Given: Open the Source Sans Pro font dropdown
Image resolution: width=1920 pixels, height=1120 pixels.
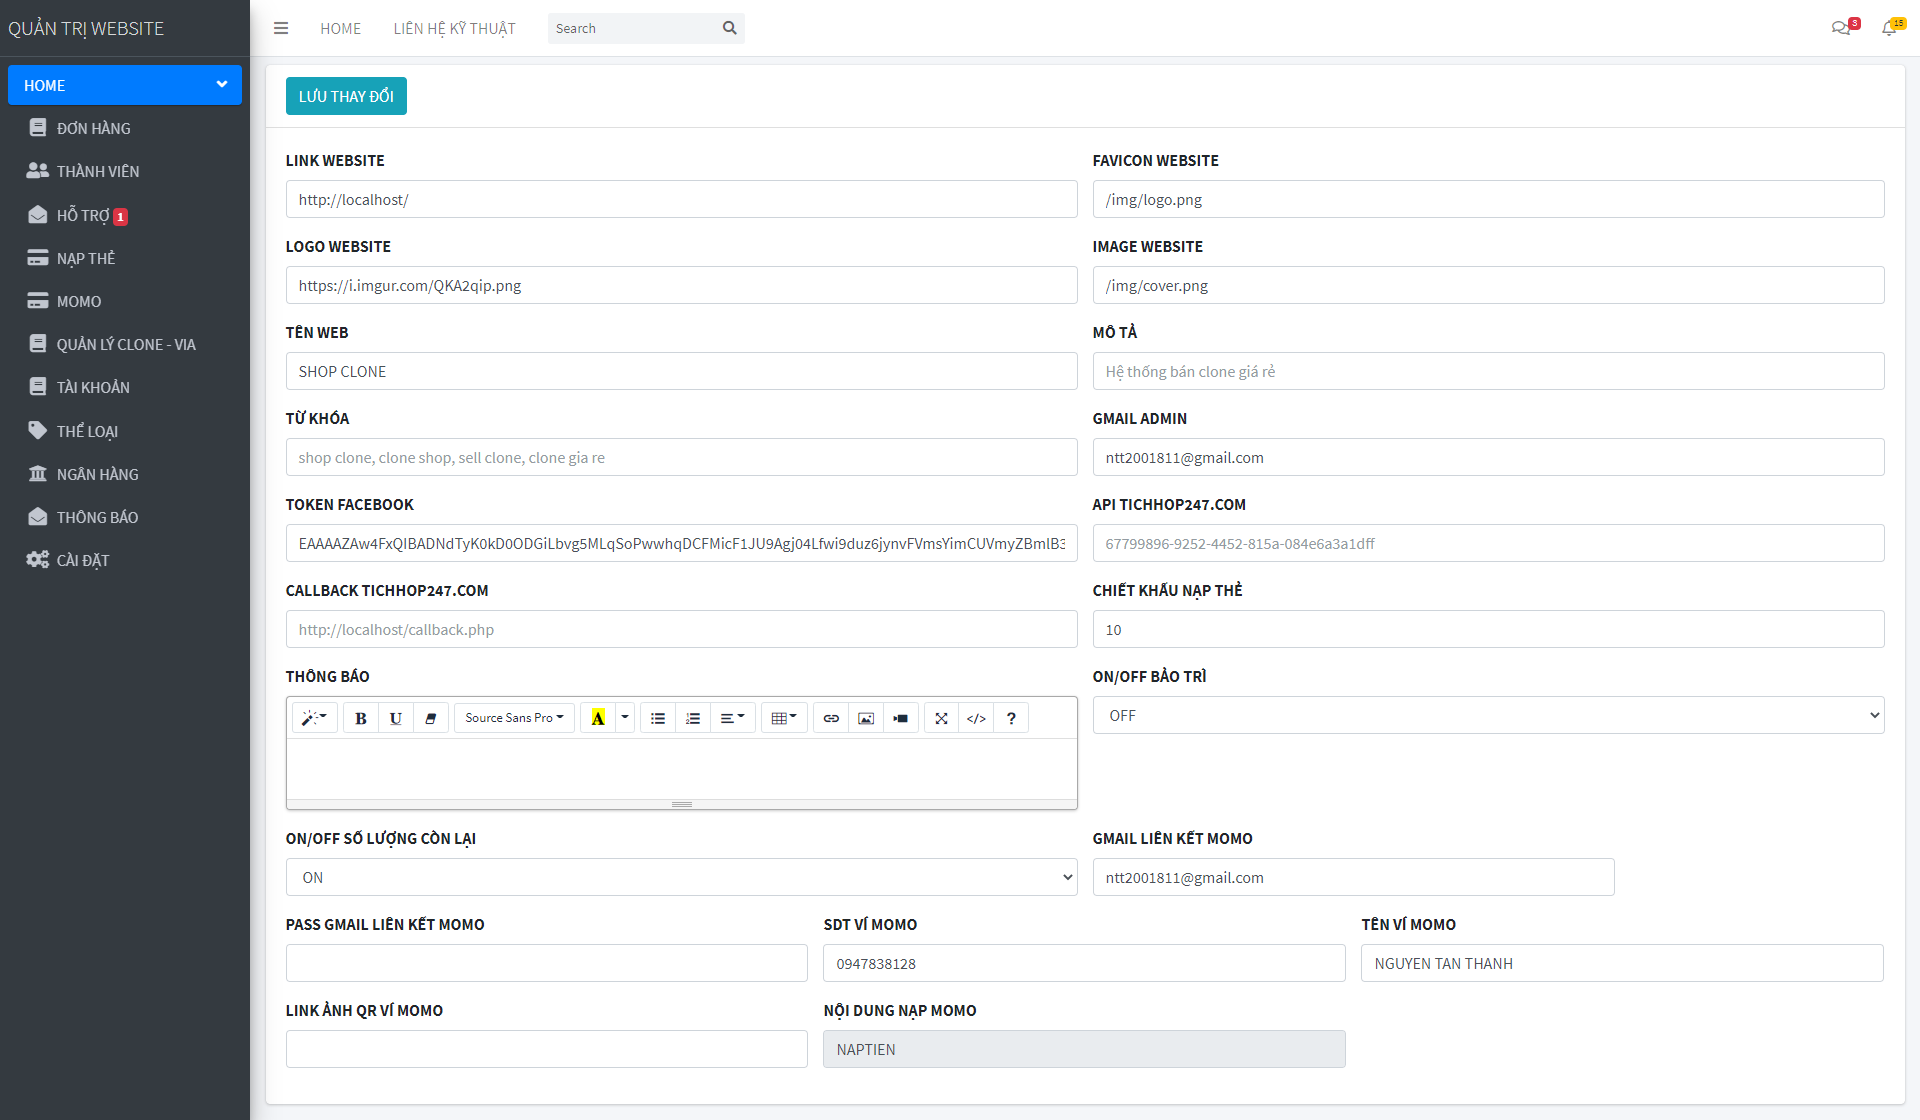Looking at the screenshot, I should pyautogui.click(x=514, y=718).
